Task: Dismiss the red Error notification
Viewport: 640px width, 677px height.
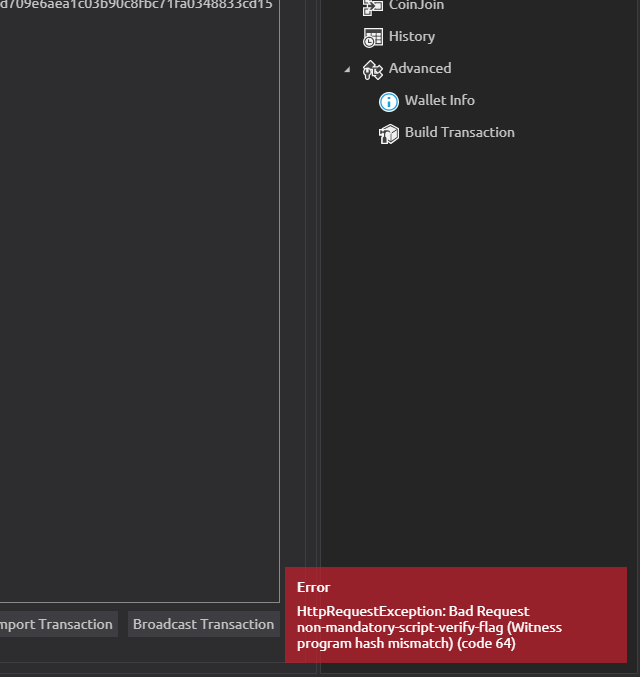Action: 456,615
